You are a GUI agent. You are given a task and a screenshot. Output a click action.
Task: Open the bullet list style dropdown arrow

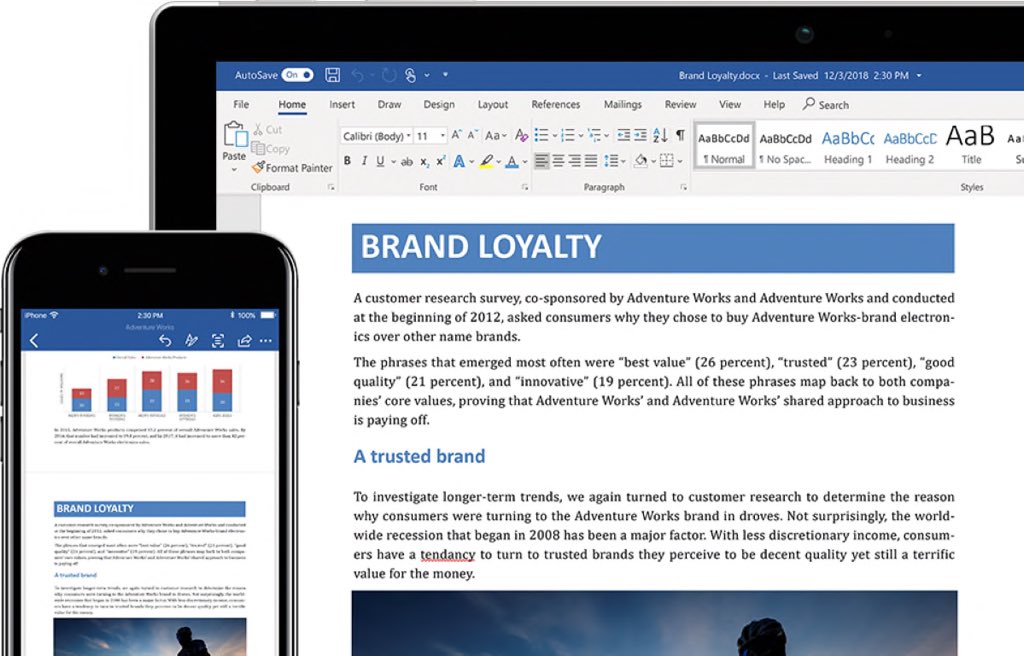point(554,136)
